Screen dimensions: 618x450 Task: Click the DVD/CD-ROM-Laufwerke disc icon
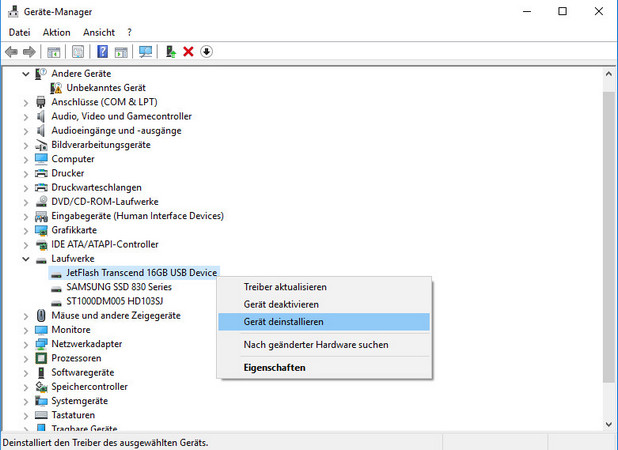[41, 201]
